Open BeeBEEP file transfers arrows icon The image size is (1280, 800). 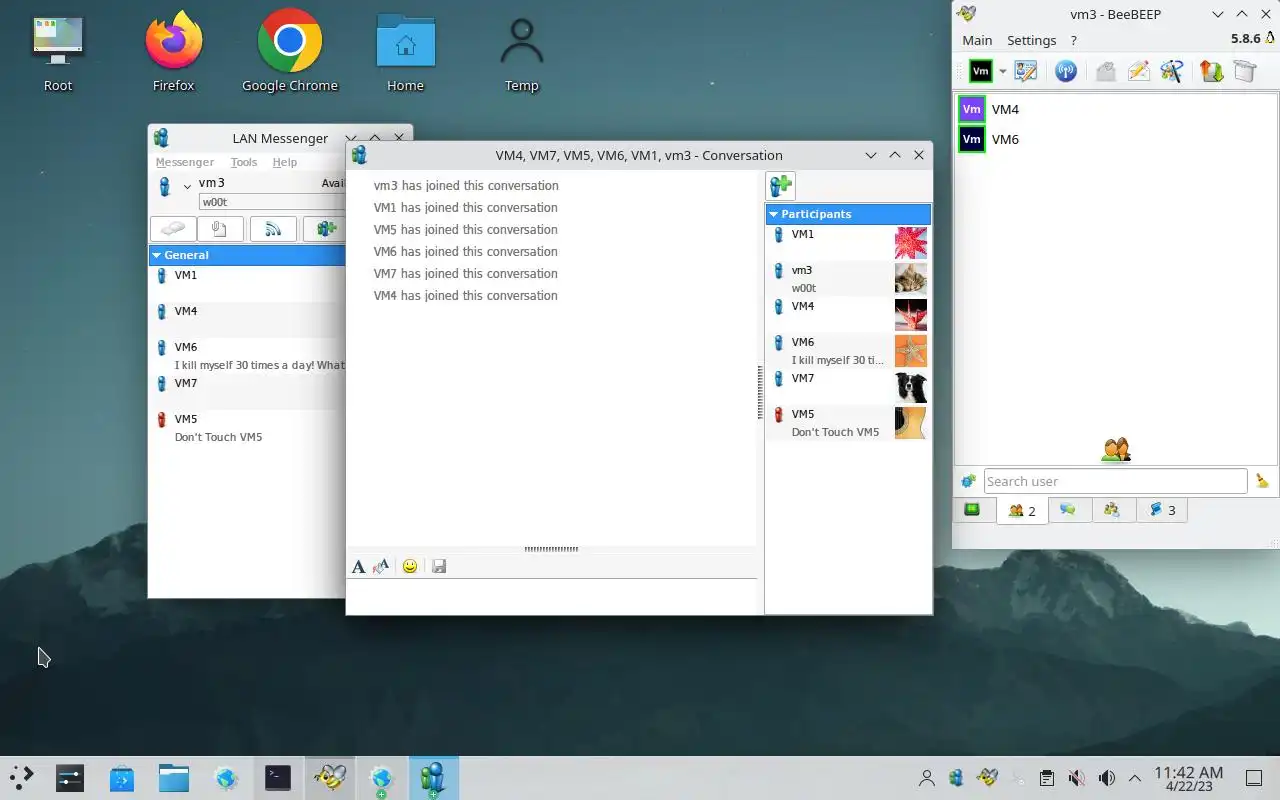click(x=1212, y=71)
